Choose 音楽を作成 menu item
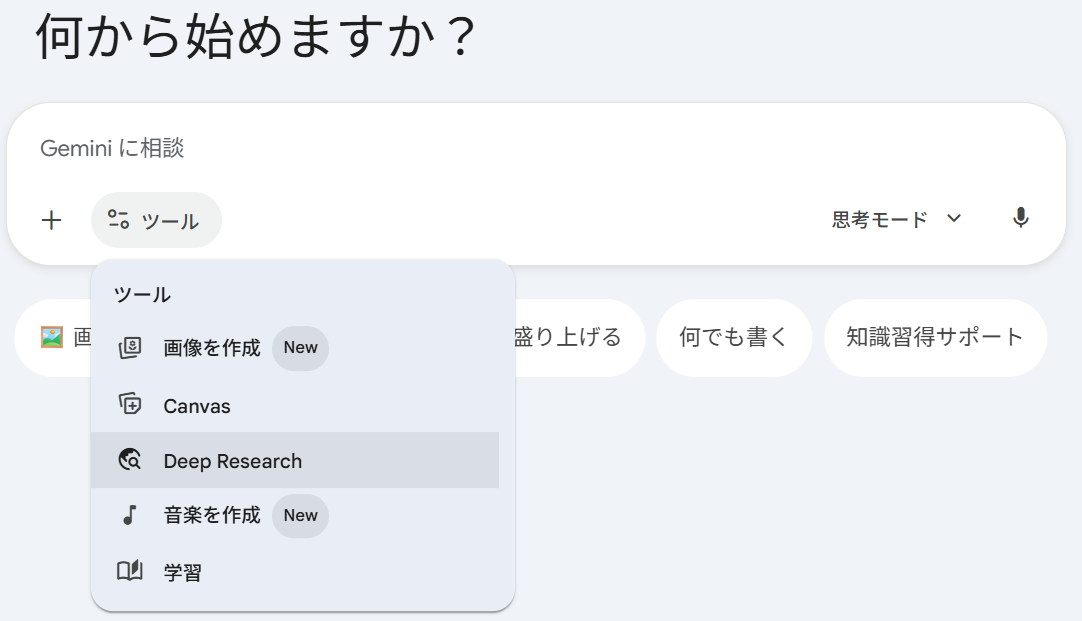The width and height of the screenshot is (1082, 621). (295, 515)
